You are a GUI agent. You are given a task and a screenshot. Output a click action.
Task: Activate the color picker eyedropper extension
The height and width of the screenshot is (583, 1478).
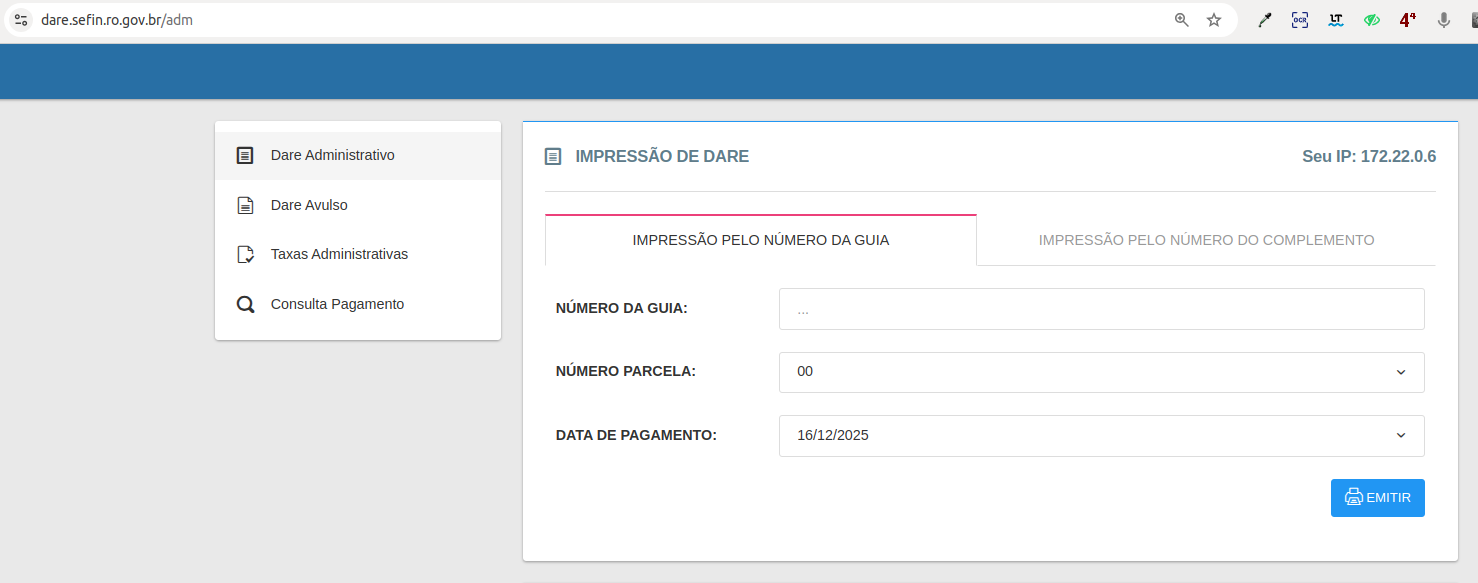[1264, 20]
